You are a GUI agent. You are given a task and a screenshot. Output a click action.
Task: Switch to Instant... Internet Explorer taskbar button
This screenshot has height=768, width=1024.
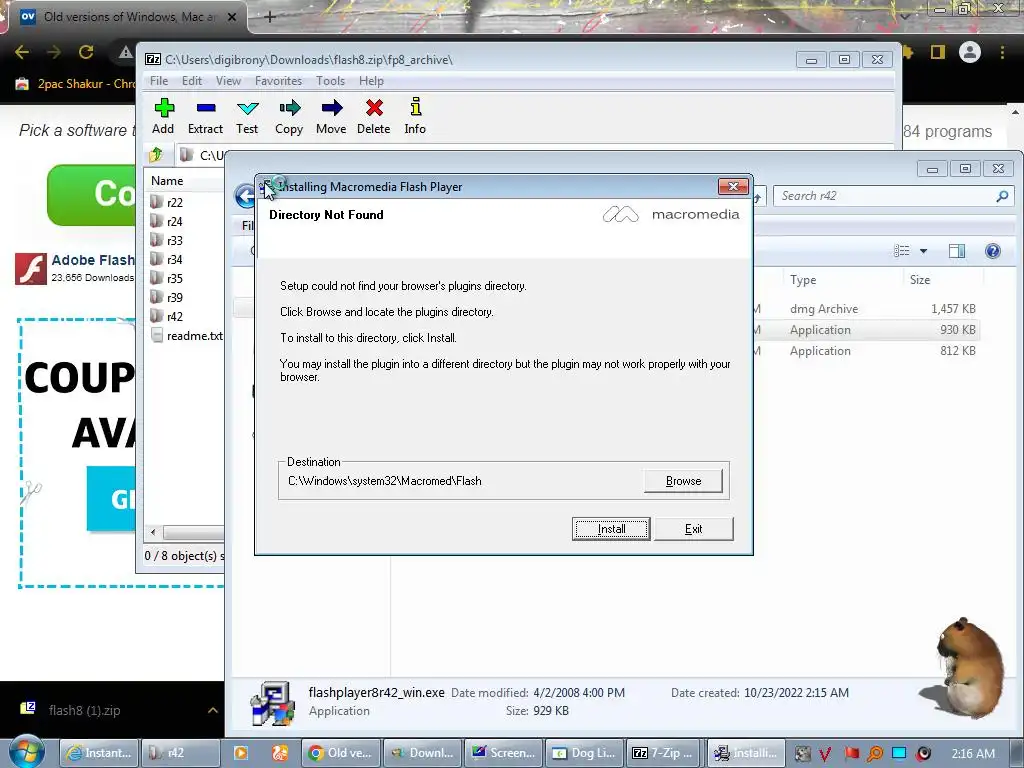point(99,753)
